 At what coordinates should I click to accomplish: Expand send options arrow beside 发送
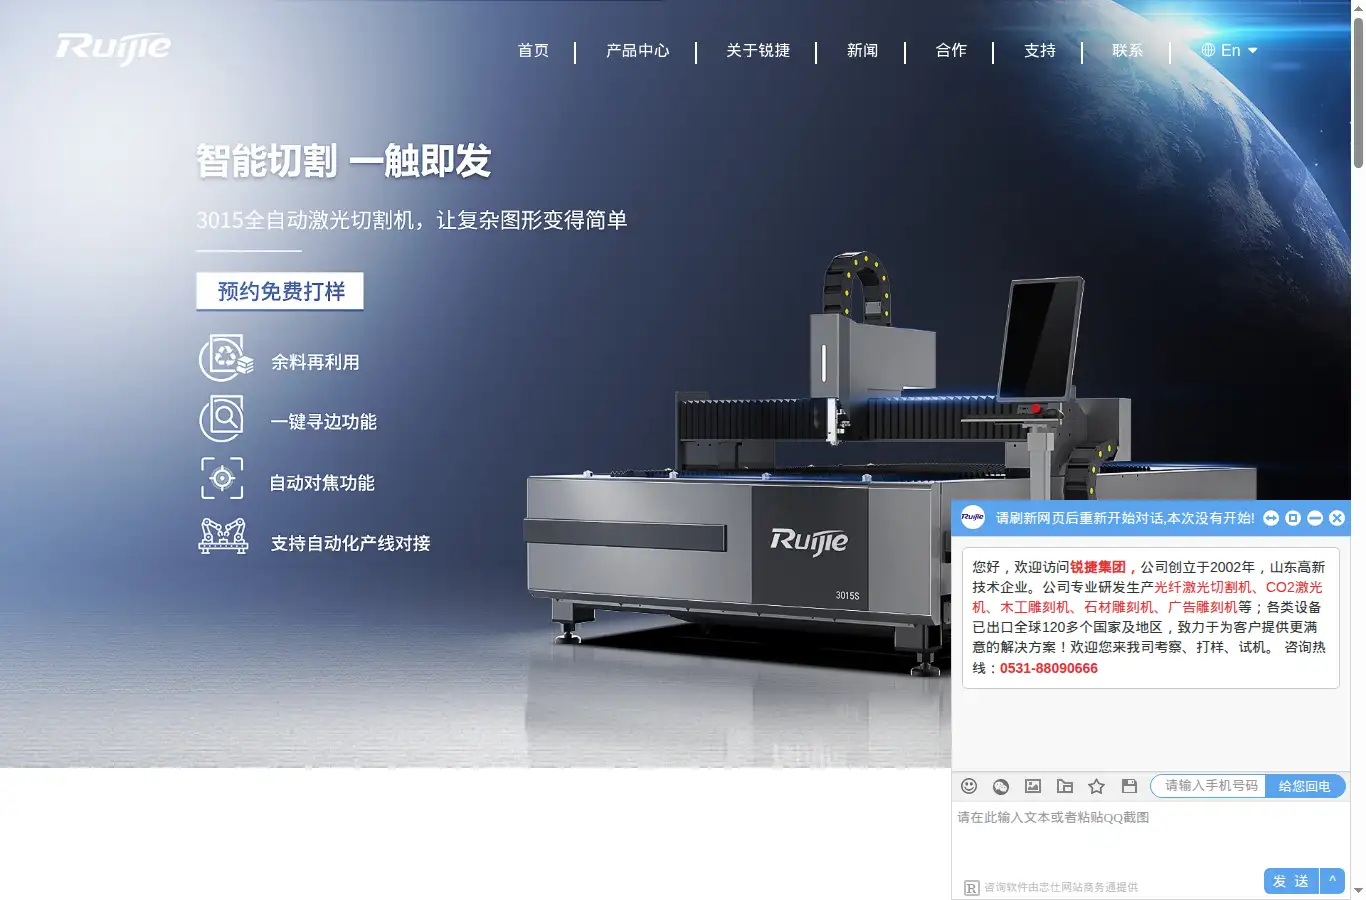(1332, 881)
